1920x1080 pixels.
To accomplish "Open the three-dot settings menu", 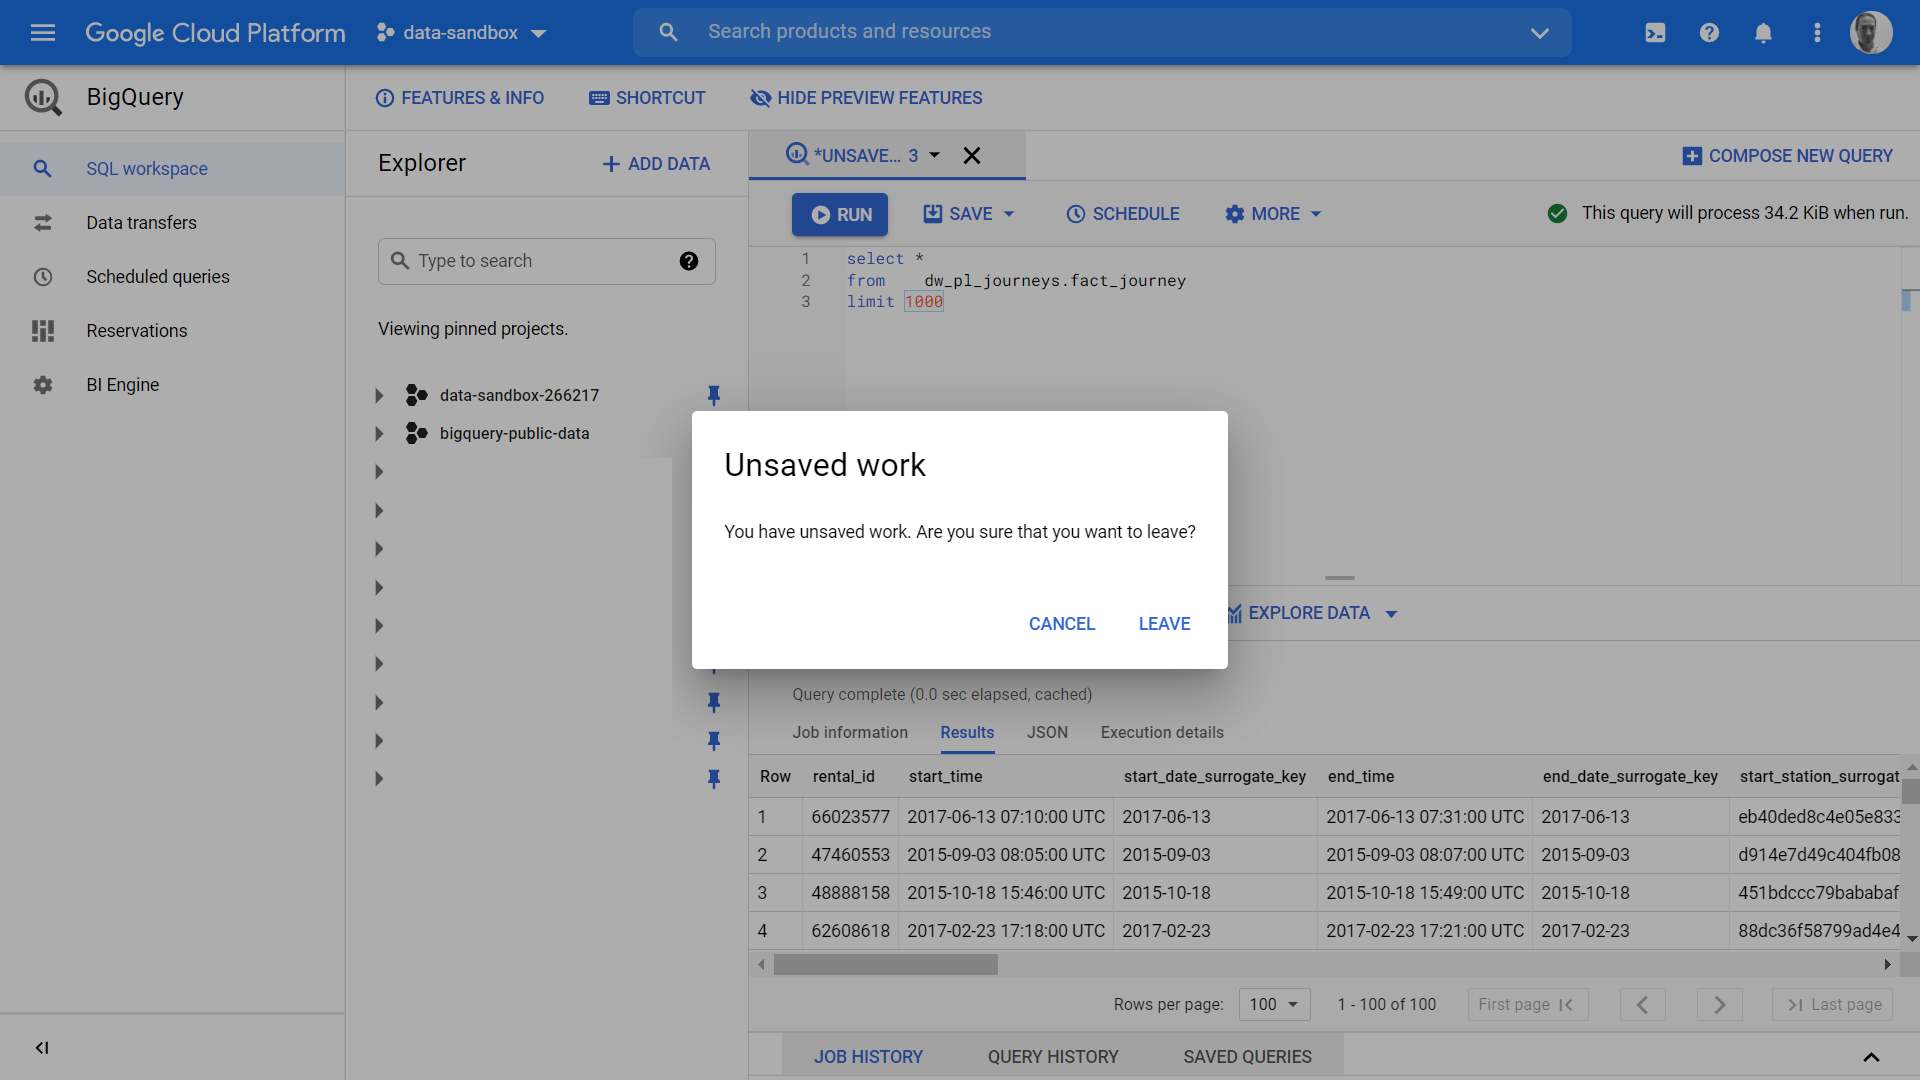I will pos(1817,32).
